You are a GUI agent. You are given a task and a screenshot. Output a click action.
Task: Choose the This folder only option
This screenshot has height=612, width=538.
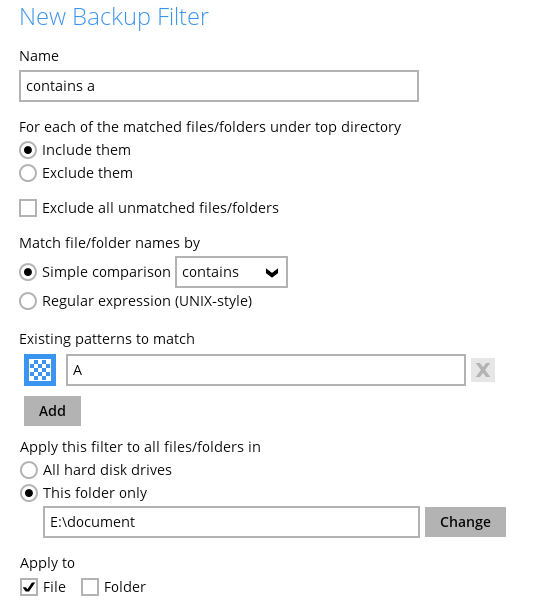point(29,493)
